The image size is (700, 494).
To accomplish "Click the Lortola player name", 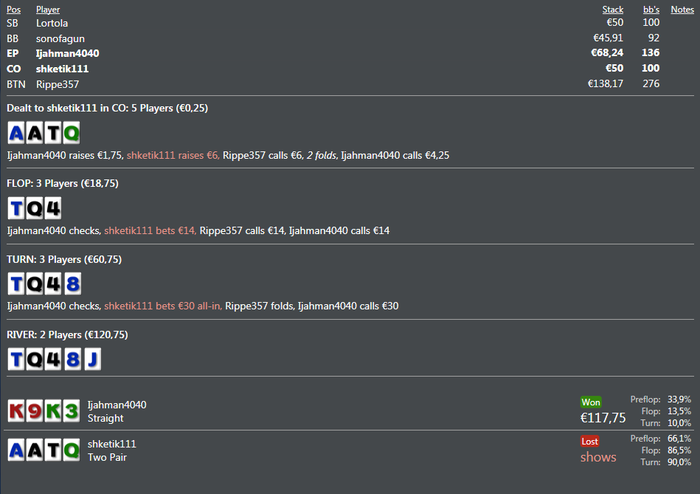I will click(52, 22).
